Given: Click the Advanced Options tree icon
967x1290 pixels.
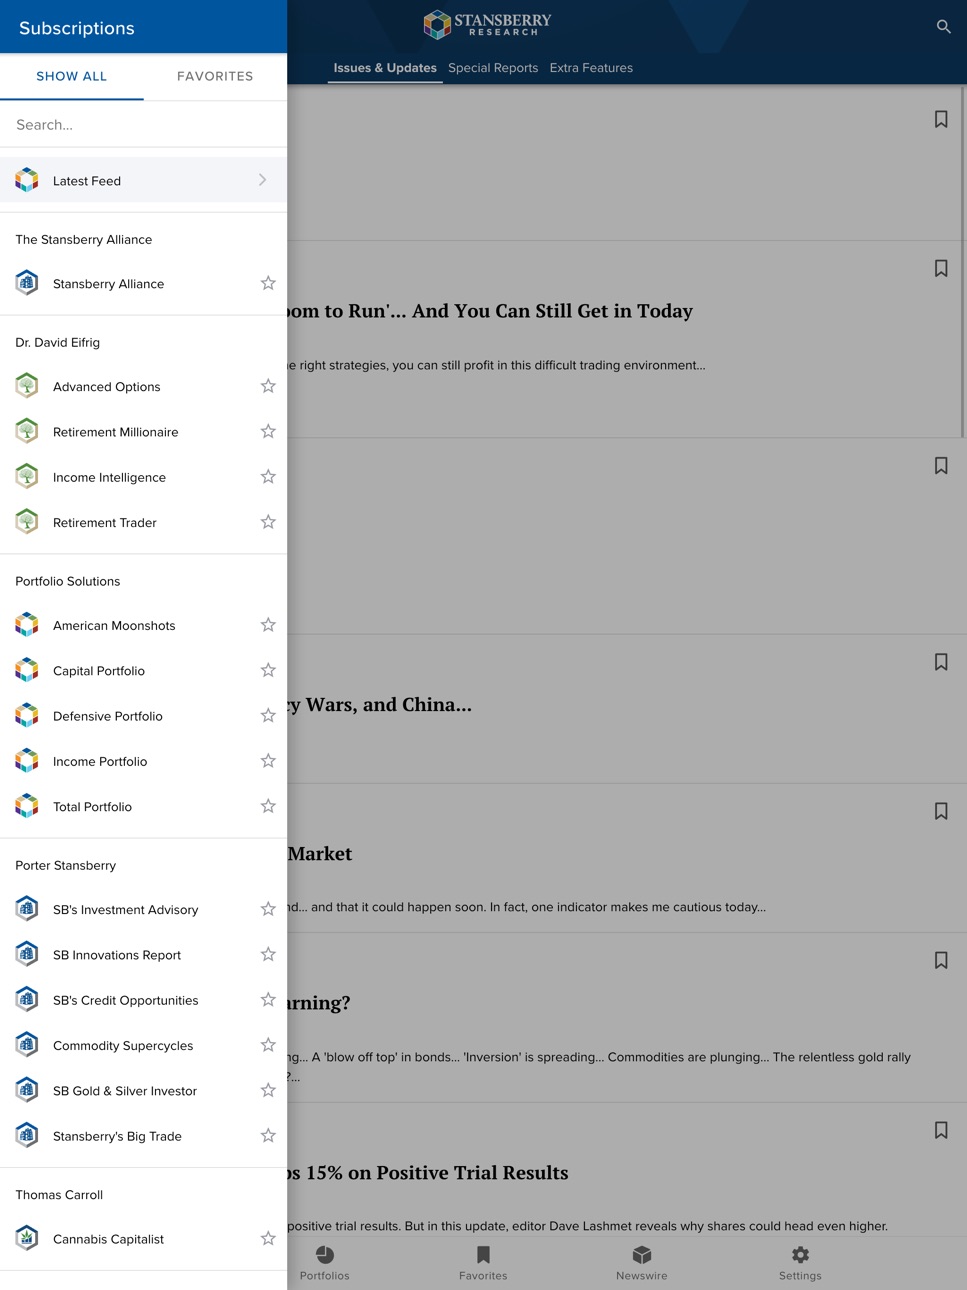Looking at the screenshot, I should [x=27, y=386].
